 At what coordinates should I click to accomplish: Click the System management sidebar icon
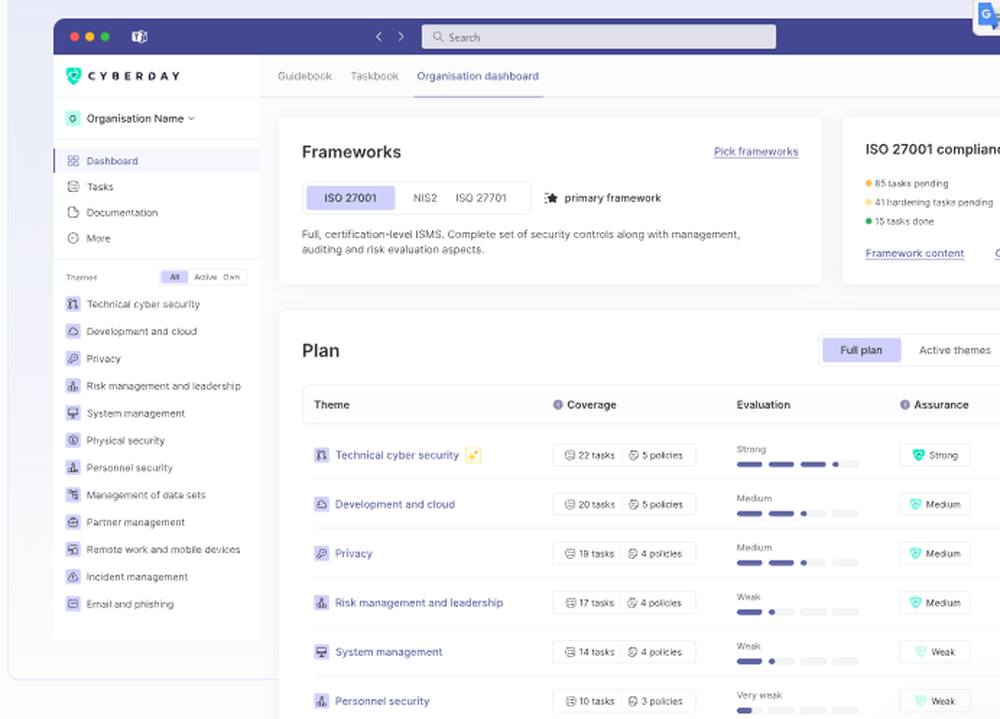click(x=73, y=413)
